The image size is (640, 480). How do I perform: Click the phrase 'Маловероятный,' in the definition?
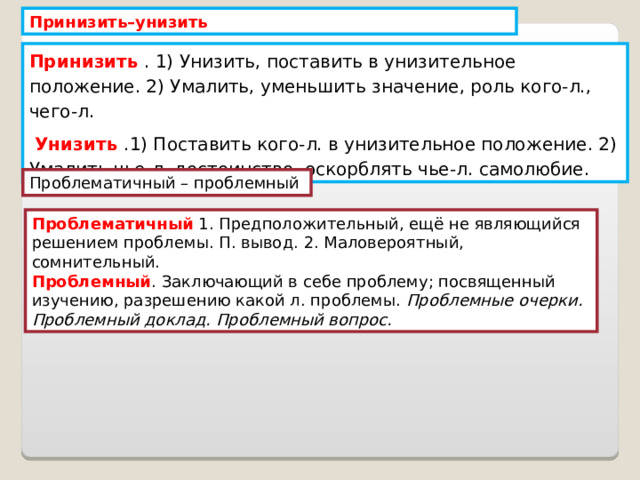point(394,243)
